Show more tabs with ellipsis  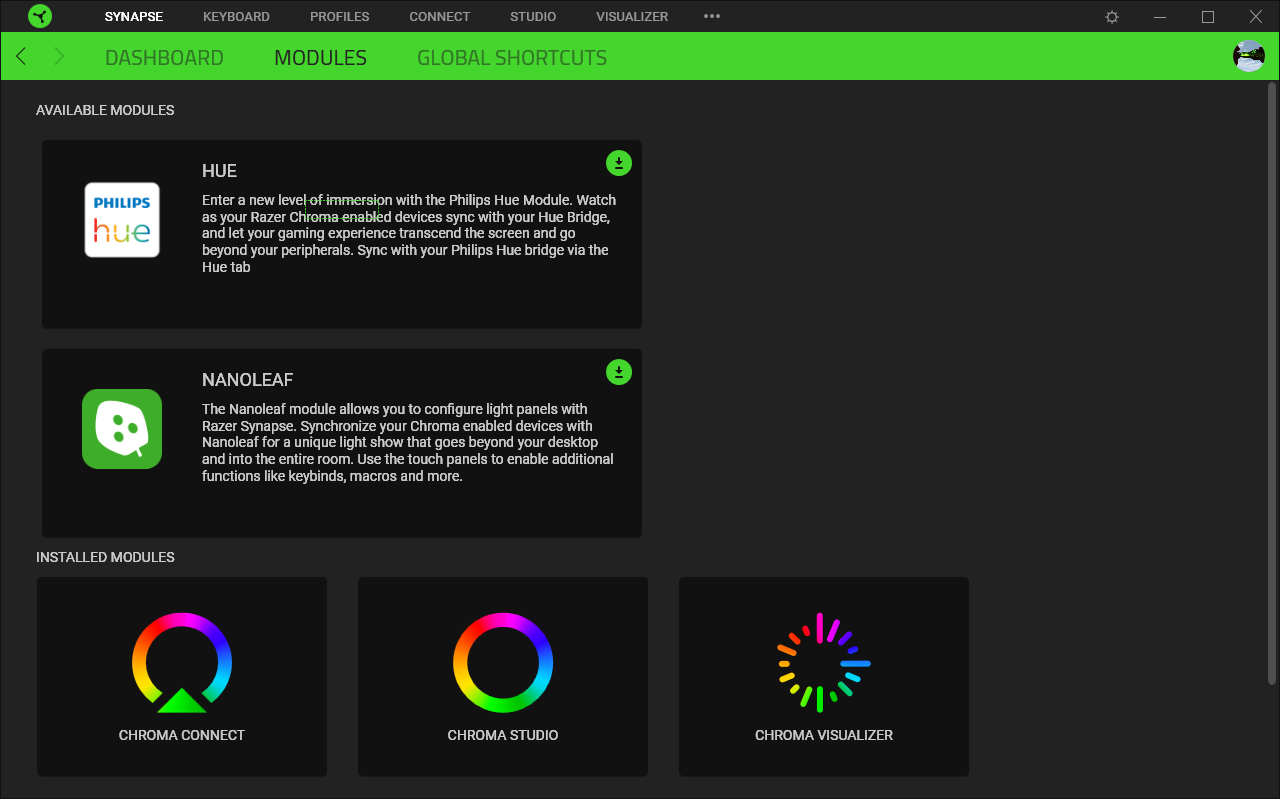712,17
